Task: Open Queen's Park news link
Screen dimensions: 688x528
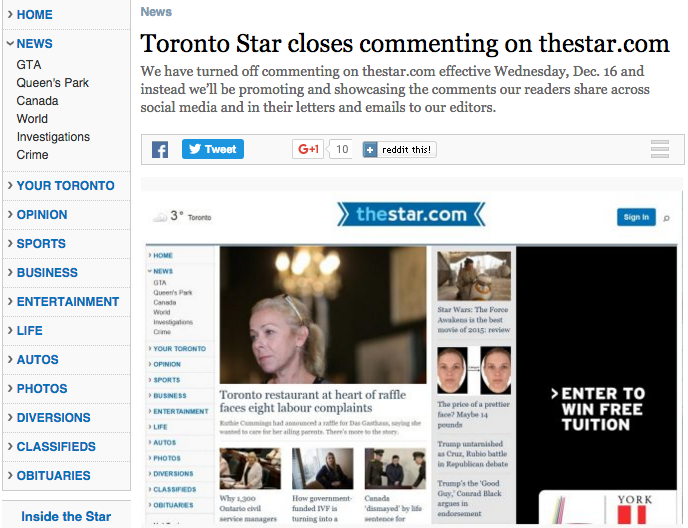Action: pos(53,83)
